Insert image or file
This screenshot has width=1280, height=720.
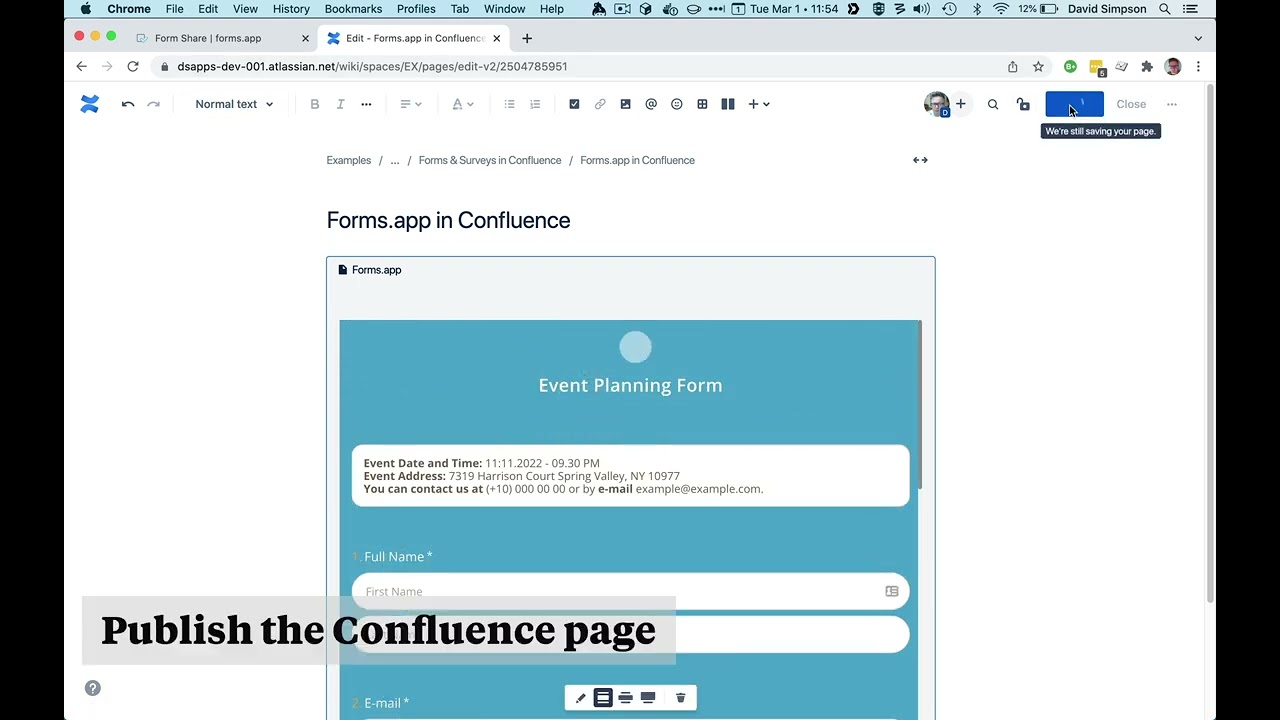(625, 104)
